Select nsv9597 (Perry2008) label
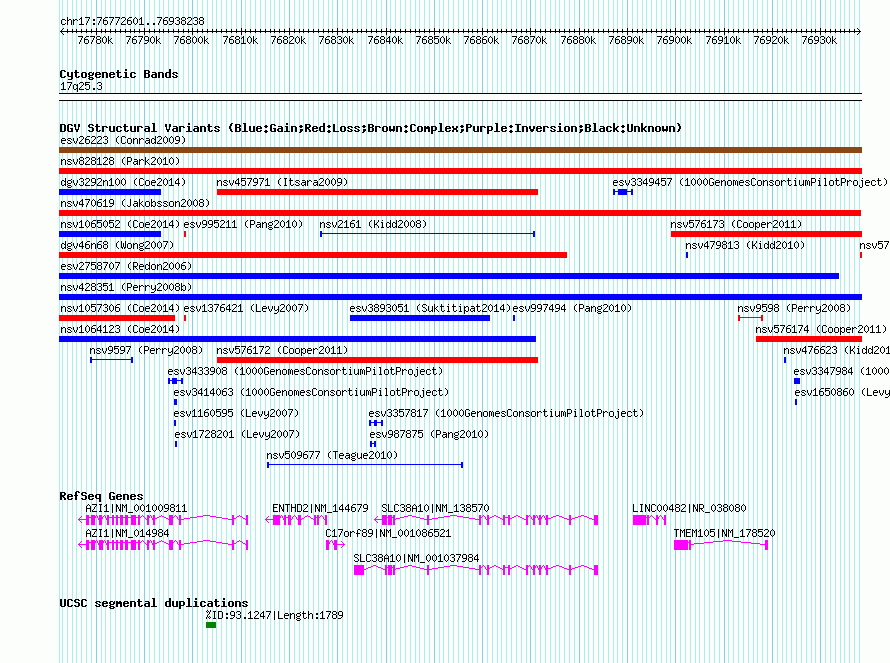 point(146,350)
